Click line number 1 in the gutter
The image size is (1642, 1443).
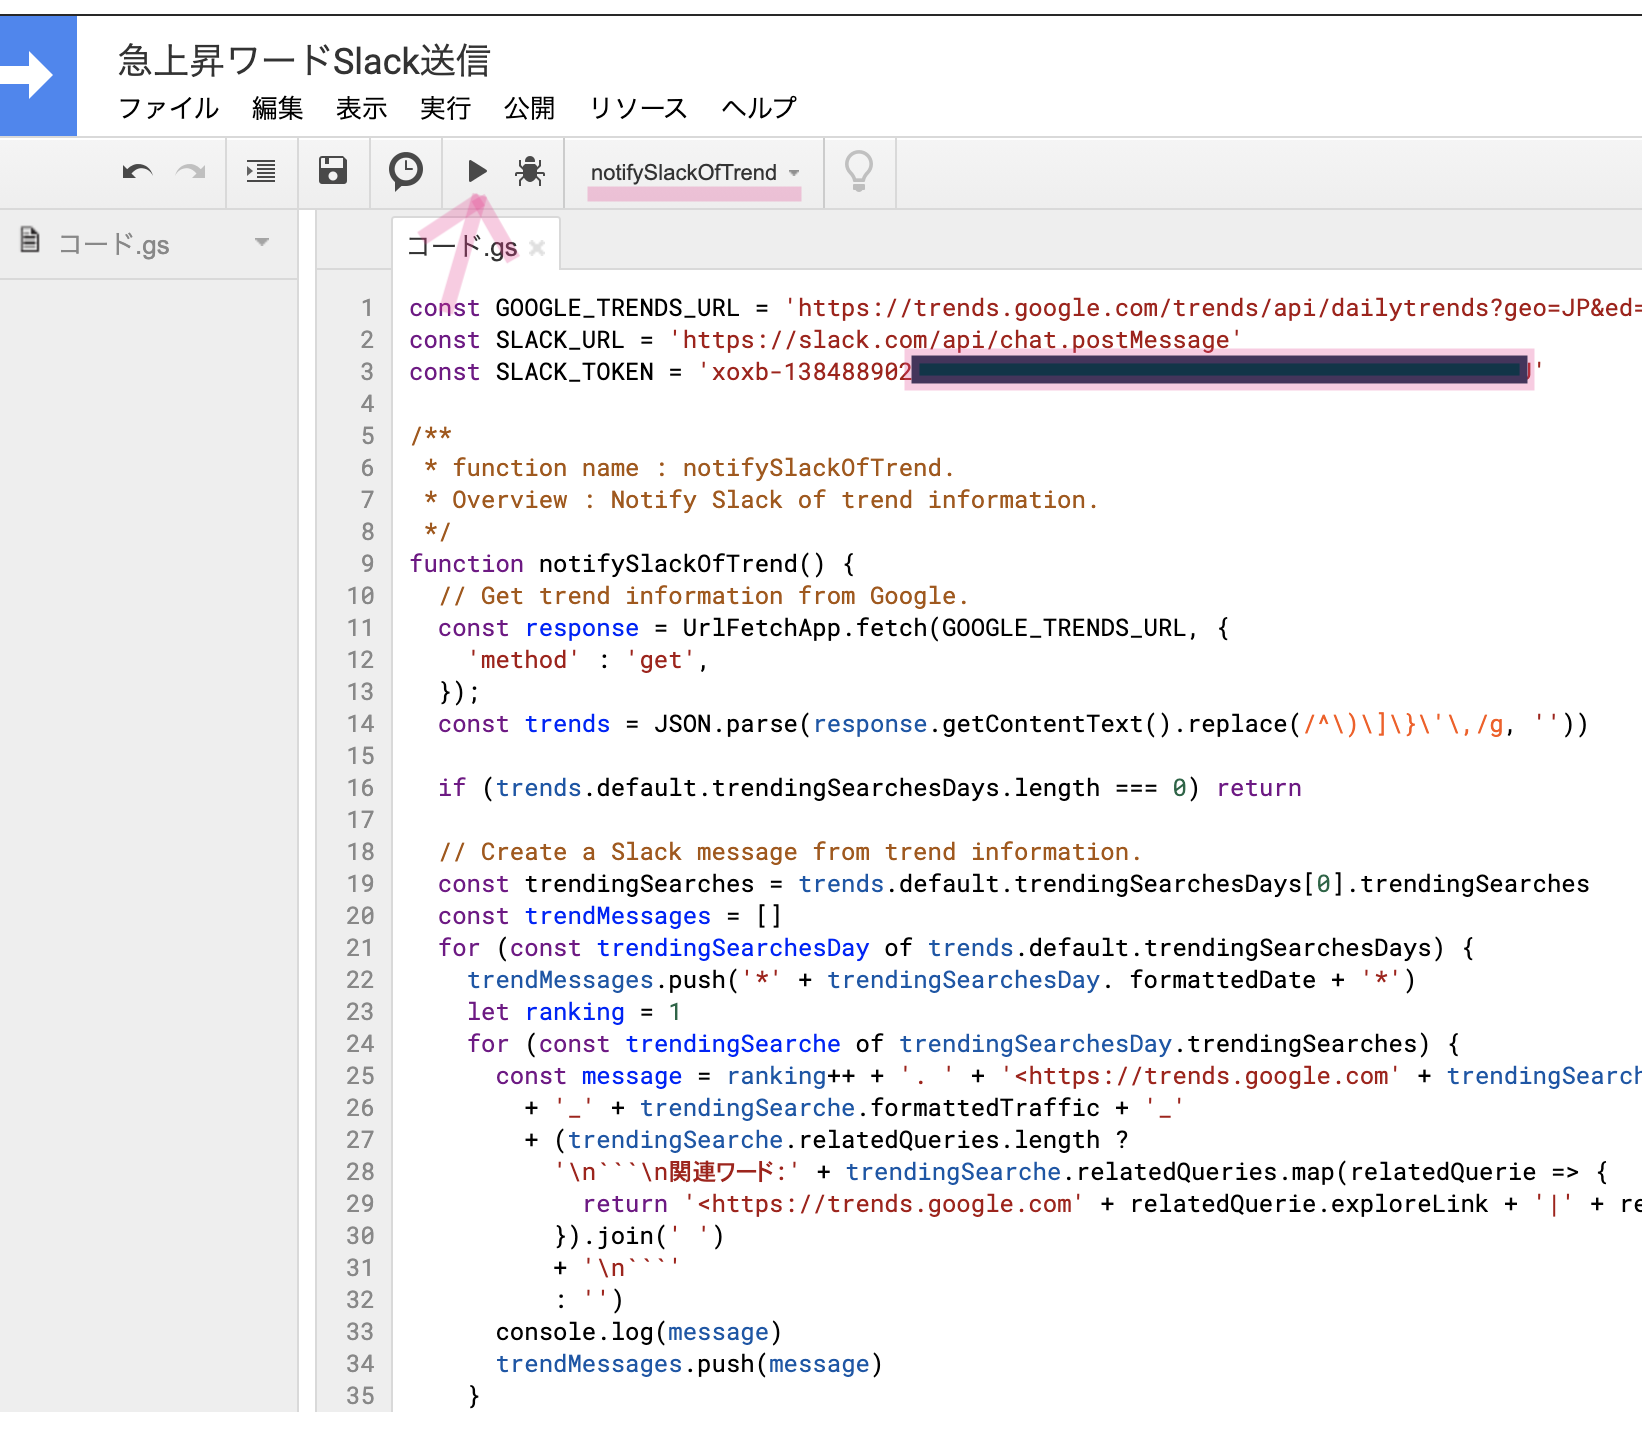pos(367,308)
